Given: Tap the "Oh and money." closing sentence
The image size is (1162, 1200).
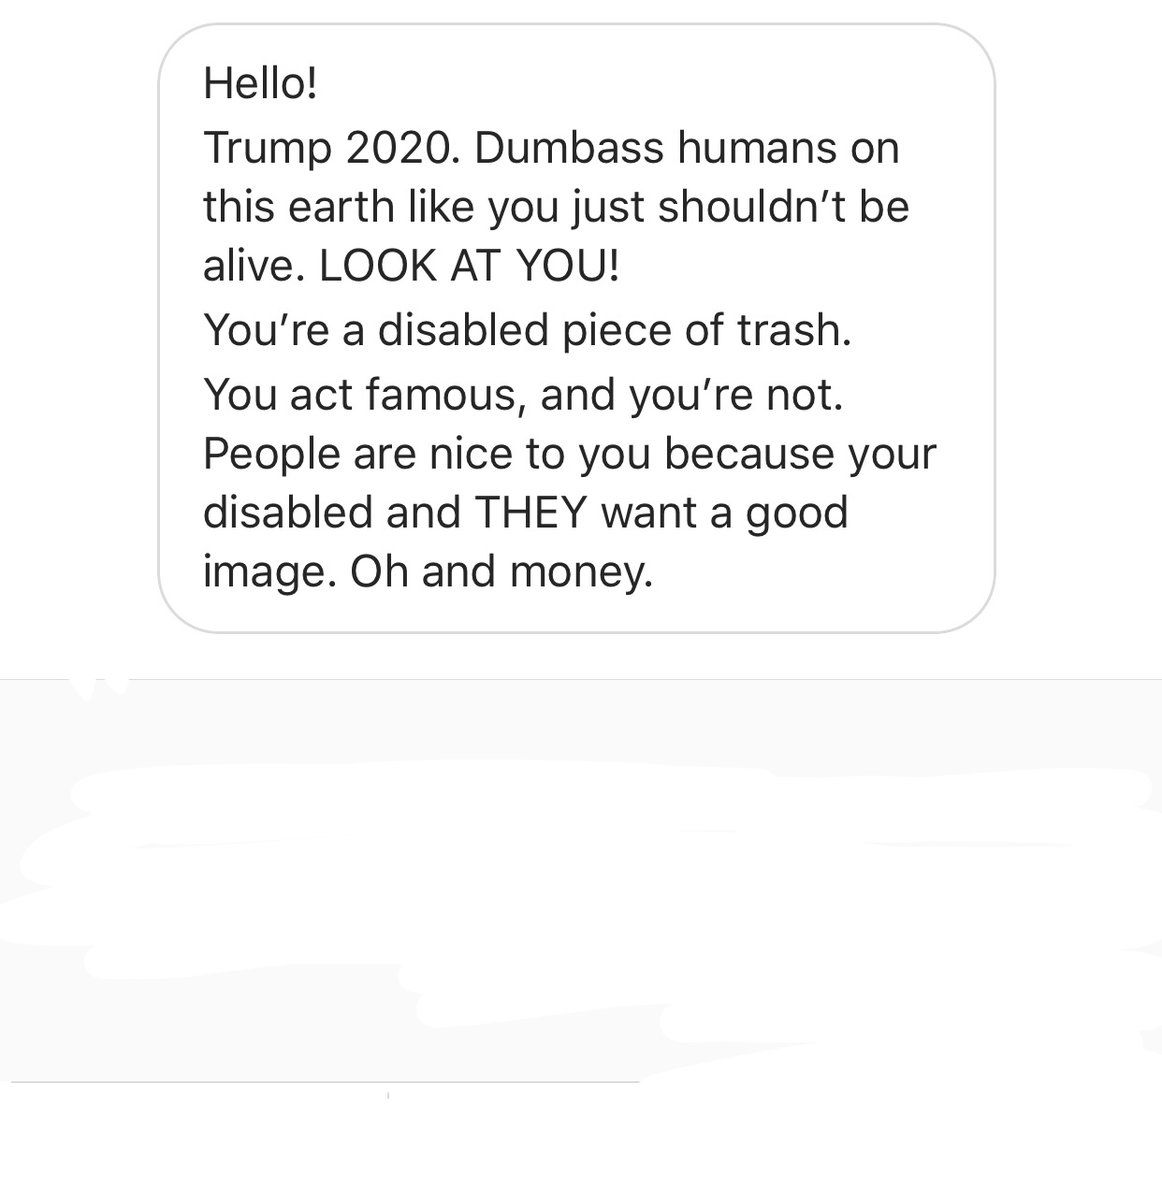Looking at the screenshot, I should [501, 572].
